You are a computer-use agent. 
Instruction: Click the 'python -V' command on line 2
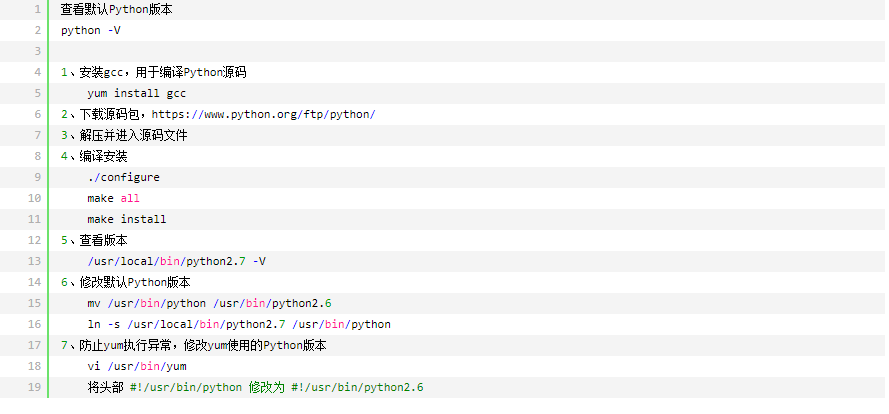pos(91,30)
